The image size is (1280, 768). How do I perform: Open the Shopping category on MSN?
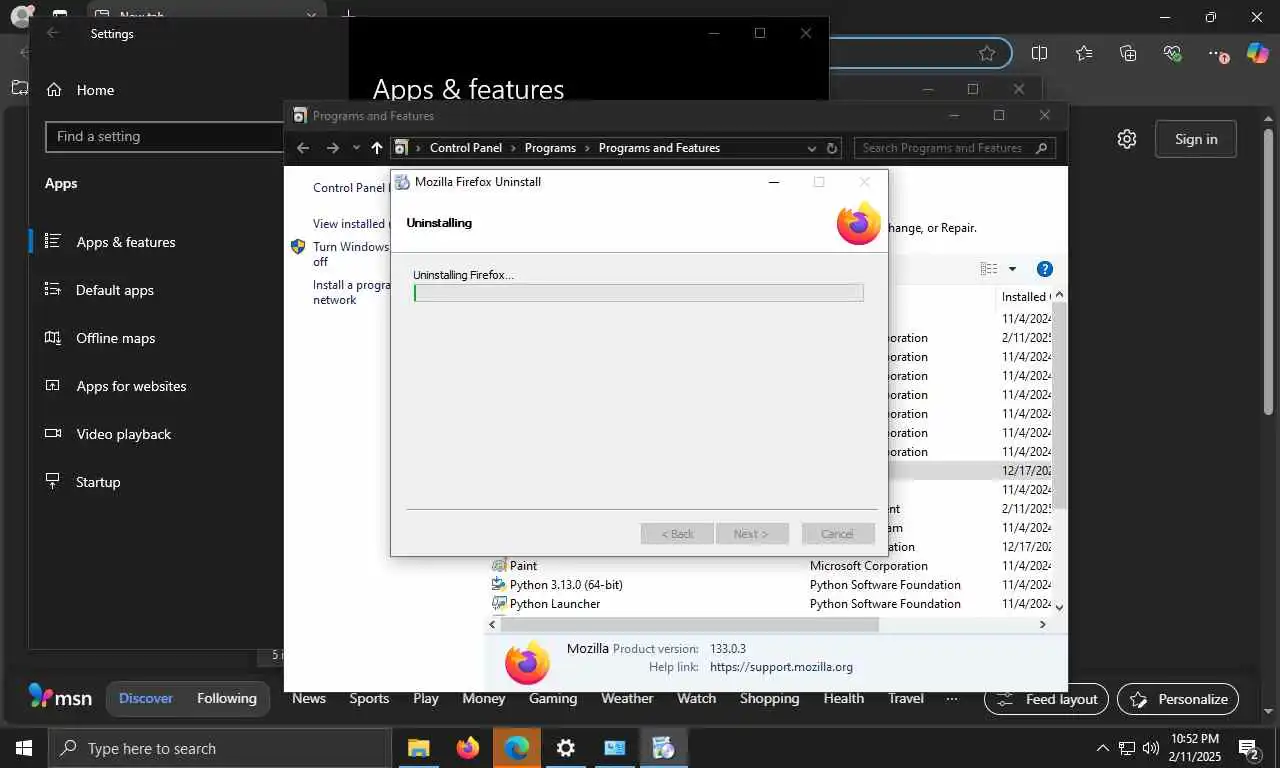[x=769, y=698]
